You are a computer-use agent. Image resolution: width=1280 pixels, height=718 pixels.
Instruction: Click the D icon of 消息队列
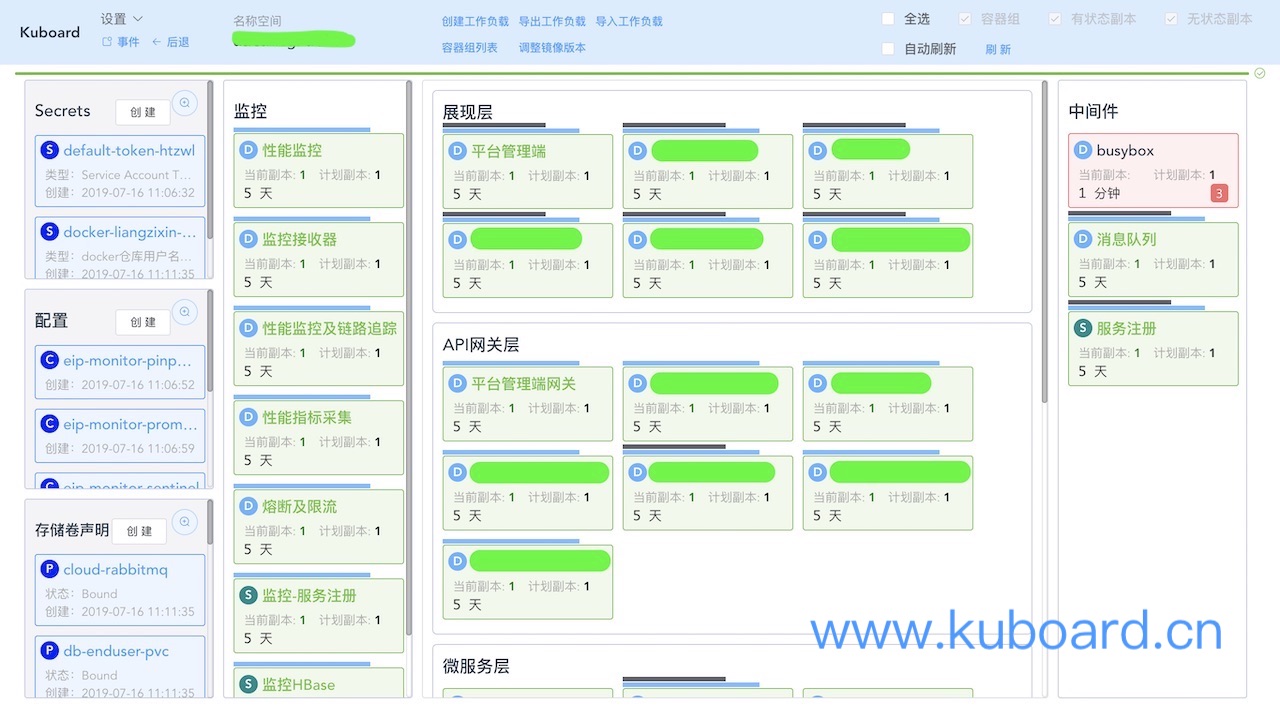coord(1083,239)
